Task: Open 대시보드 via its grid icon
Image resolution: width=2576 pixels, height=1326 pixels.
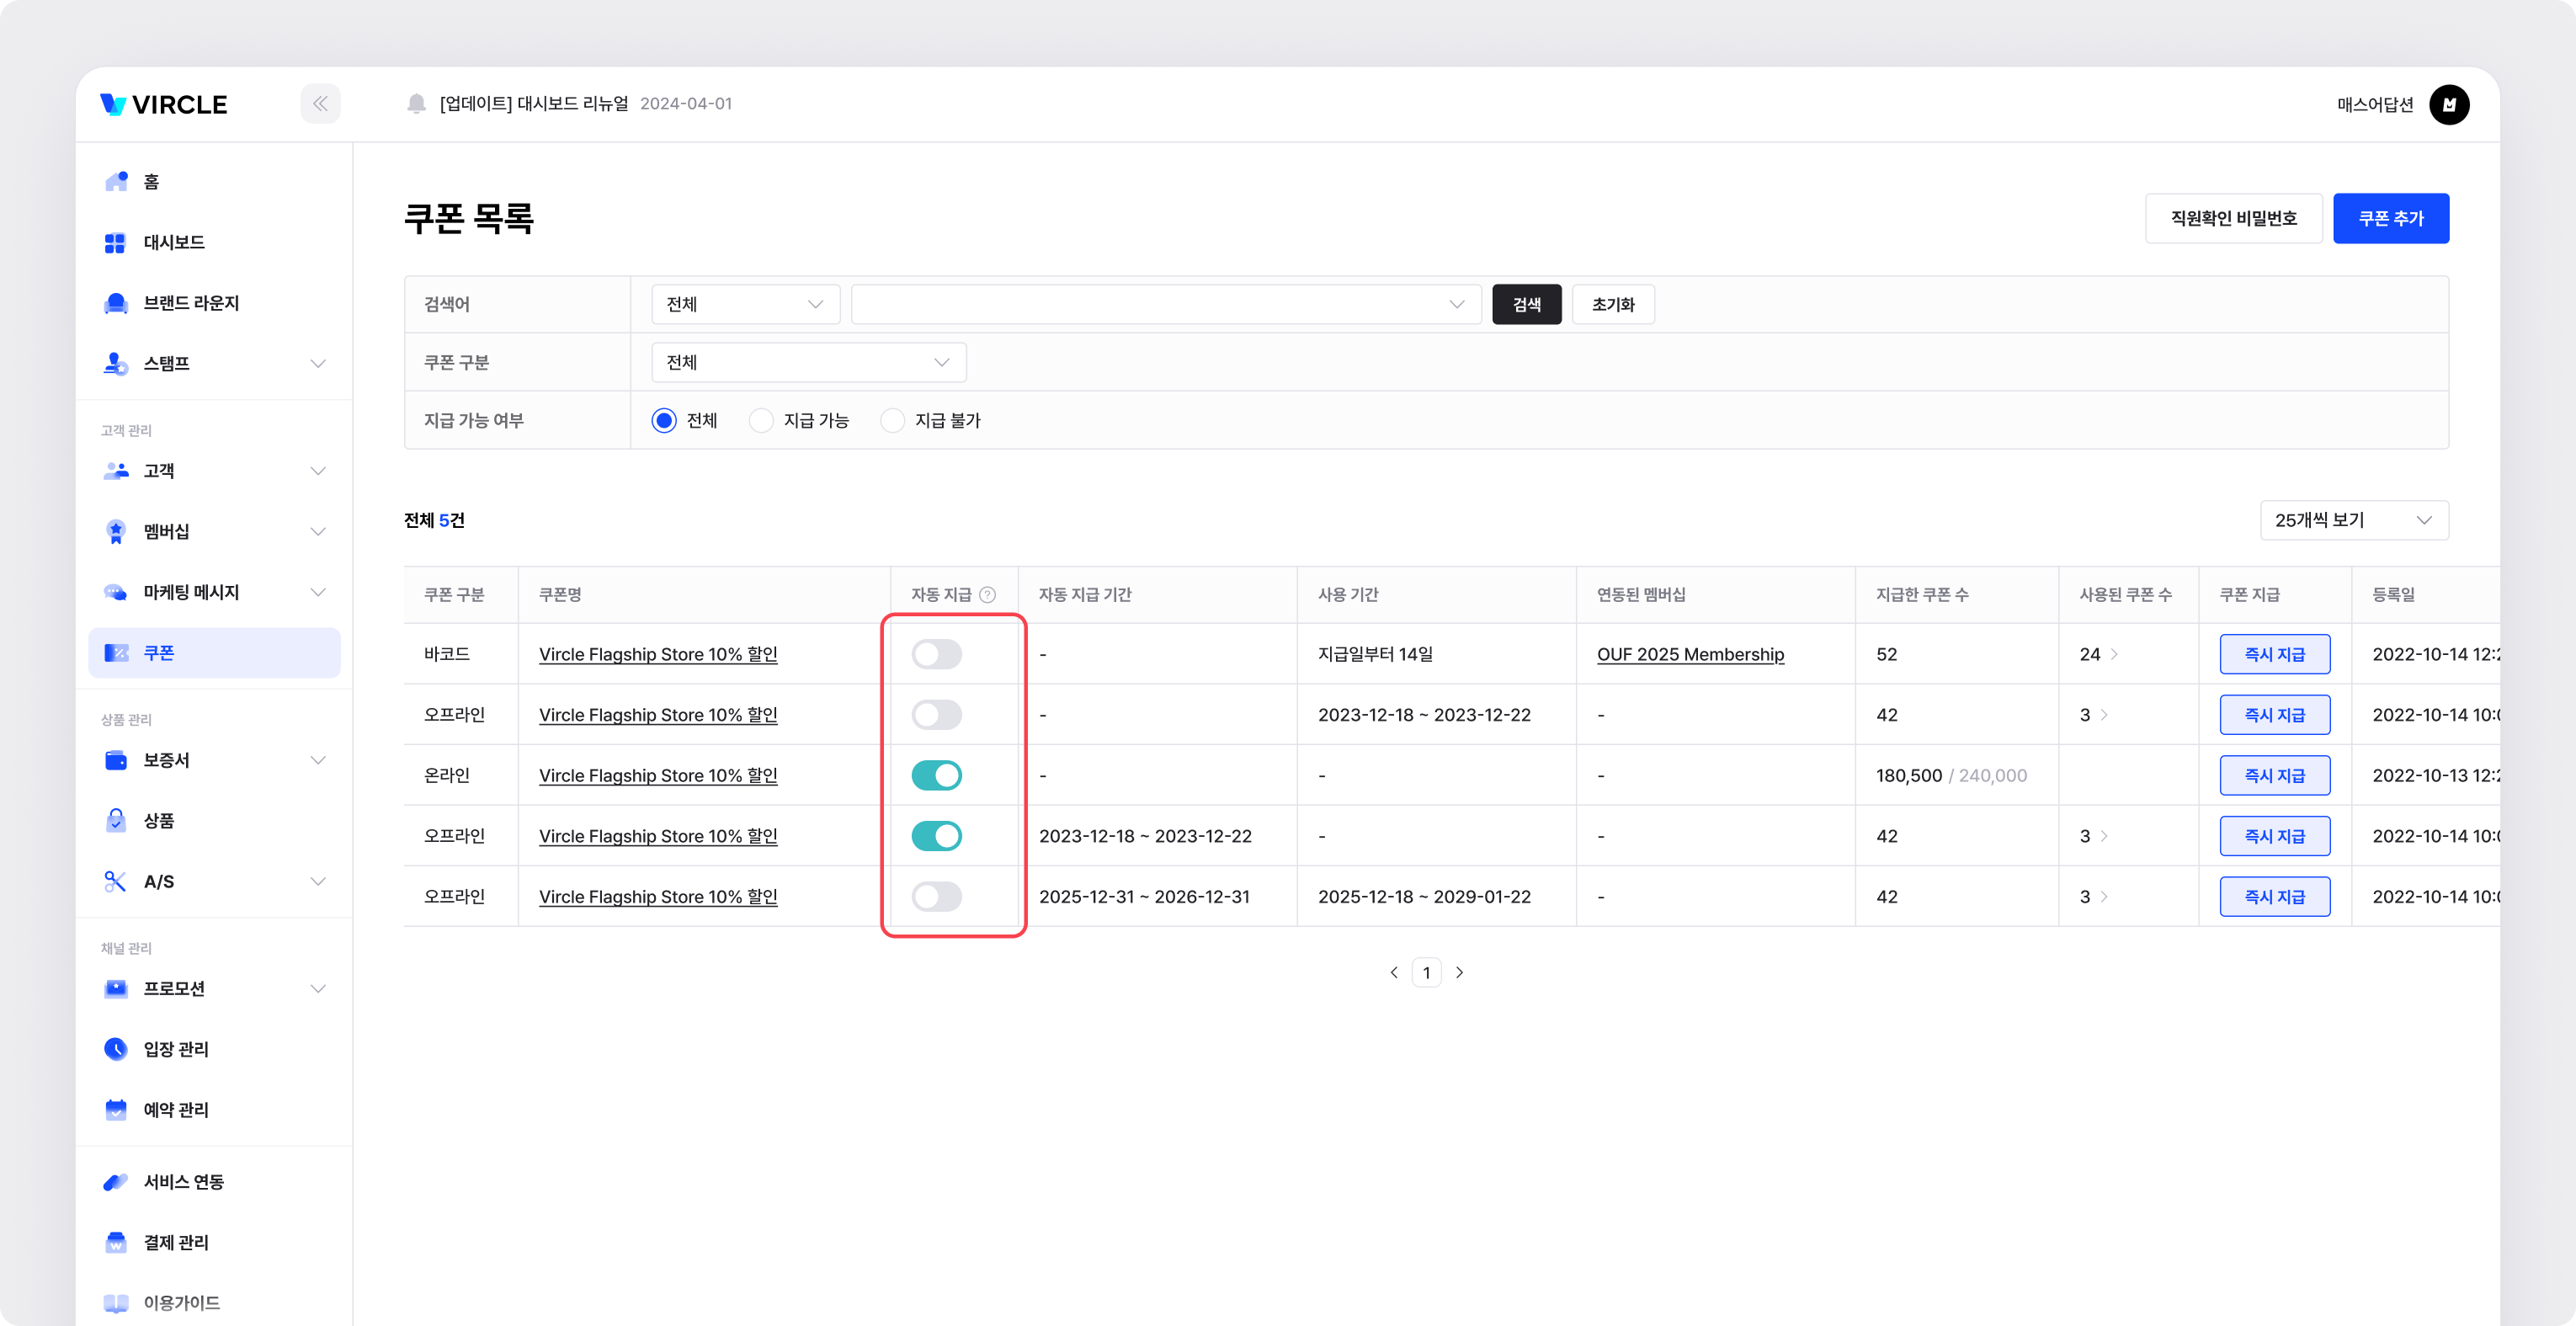Action: pyautogui.click(x=116, y=243)
